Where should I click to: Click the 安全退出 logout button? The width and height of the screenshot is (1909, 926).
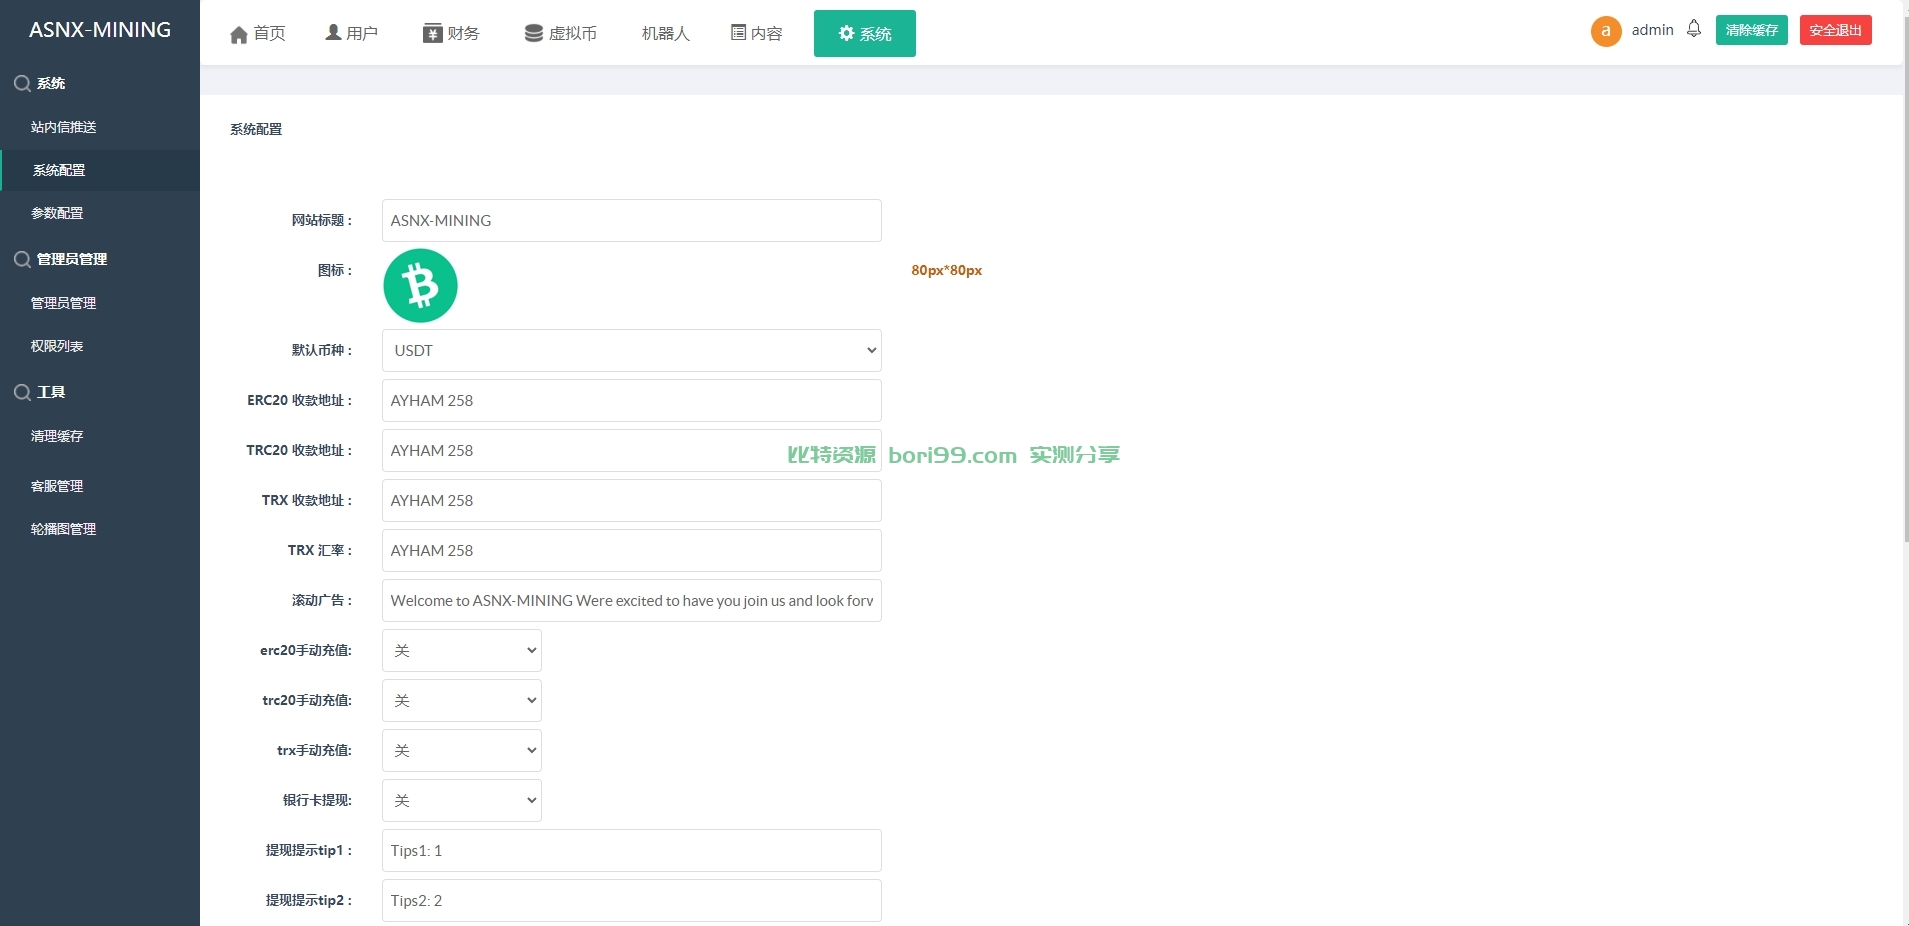tap(1836, 30)
